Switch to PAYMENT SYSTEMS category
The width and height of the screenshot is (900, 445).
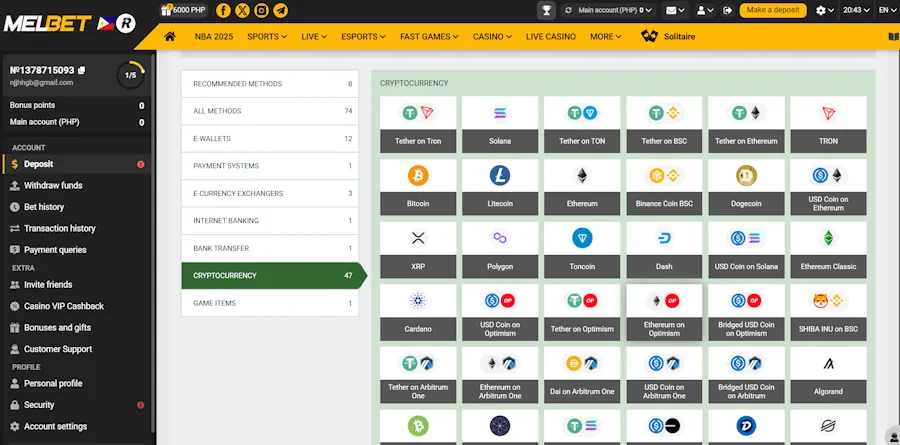tap(270, 166)
